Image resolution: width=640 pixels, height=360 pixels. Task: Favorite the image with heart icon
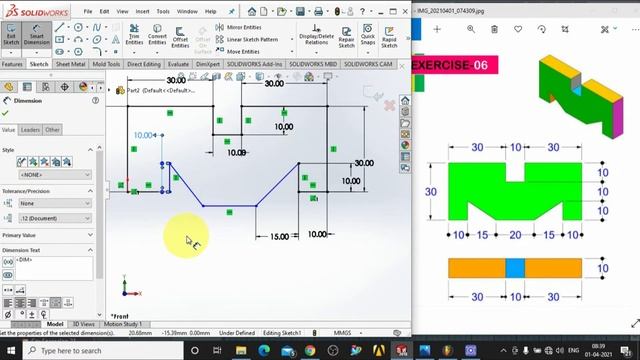pyautogui.click(x=518, y=29)
